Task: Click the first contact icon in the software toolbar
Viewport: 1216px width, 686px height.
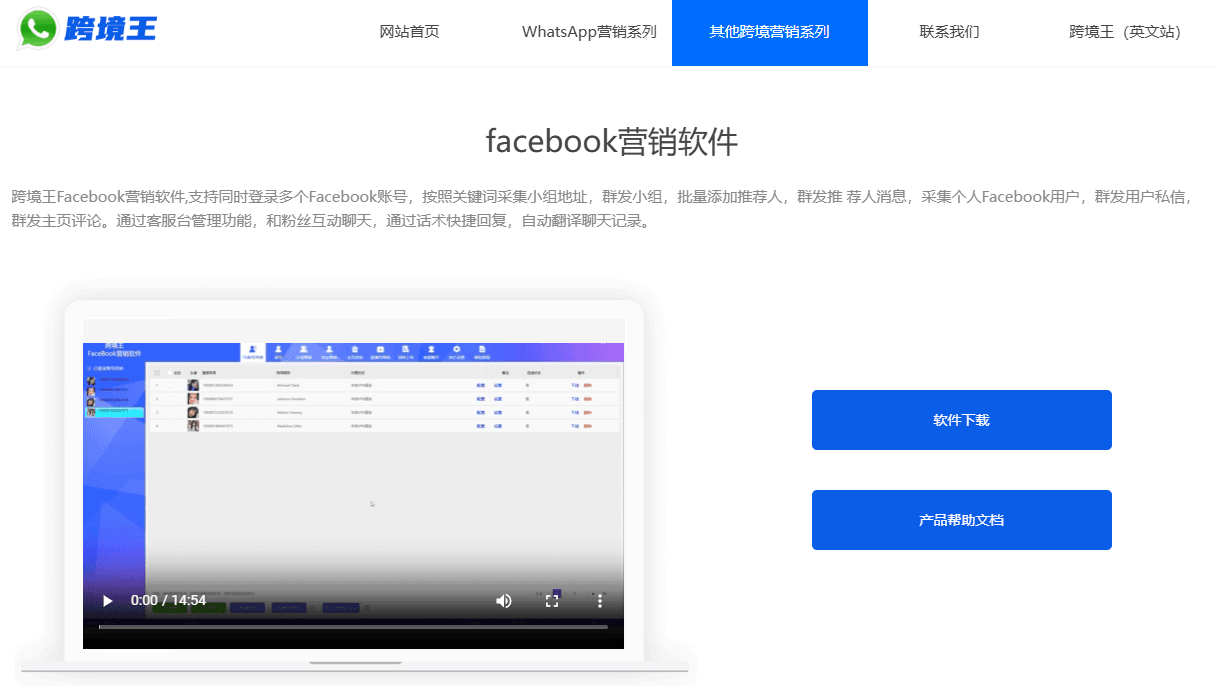Action: coord(252,350)
